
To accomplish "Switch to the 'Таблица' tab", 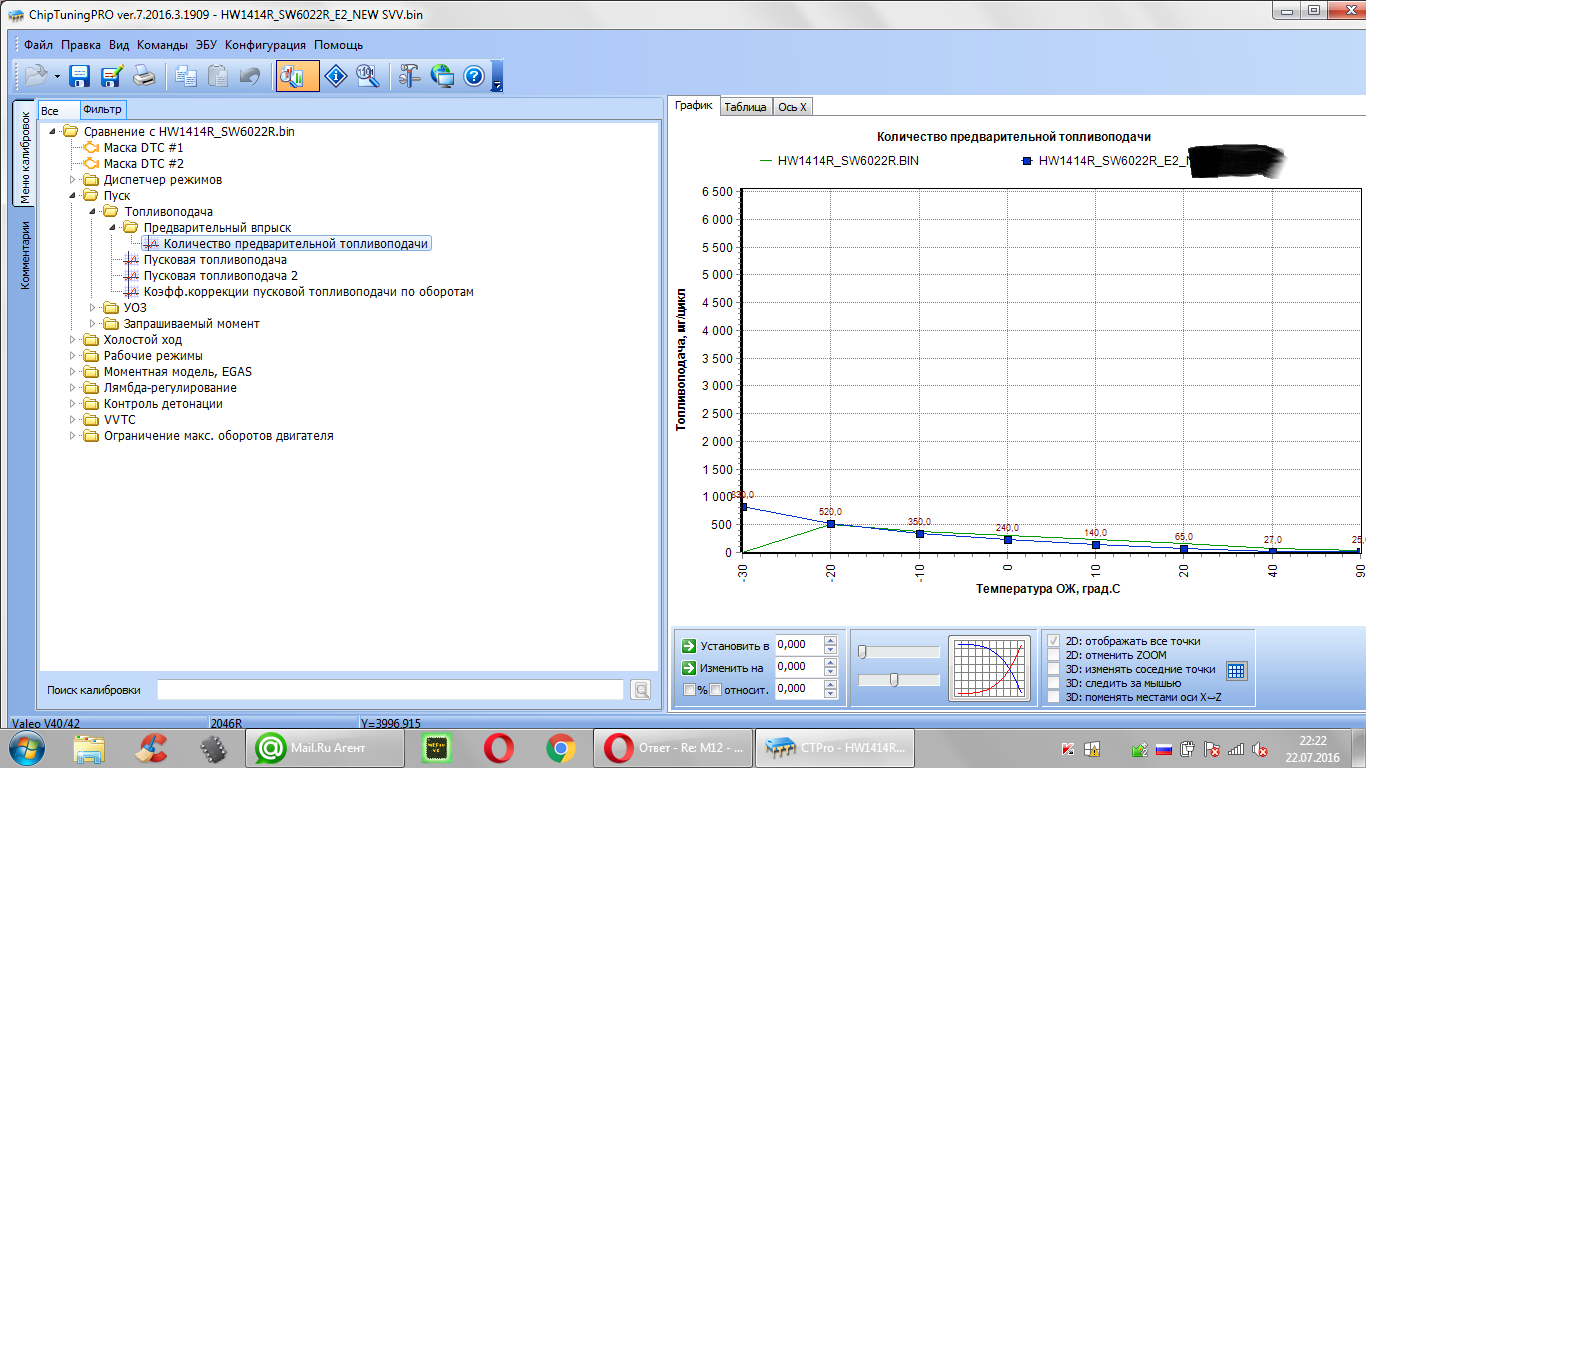I will (745, 107).
